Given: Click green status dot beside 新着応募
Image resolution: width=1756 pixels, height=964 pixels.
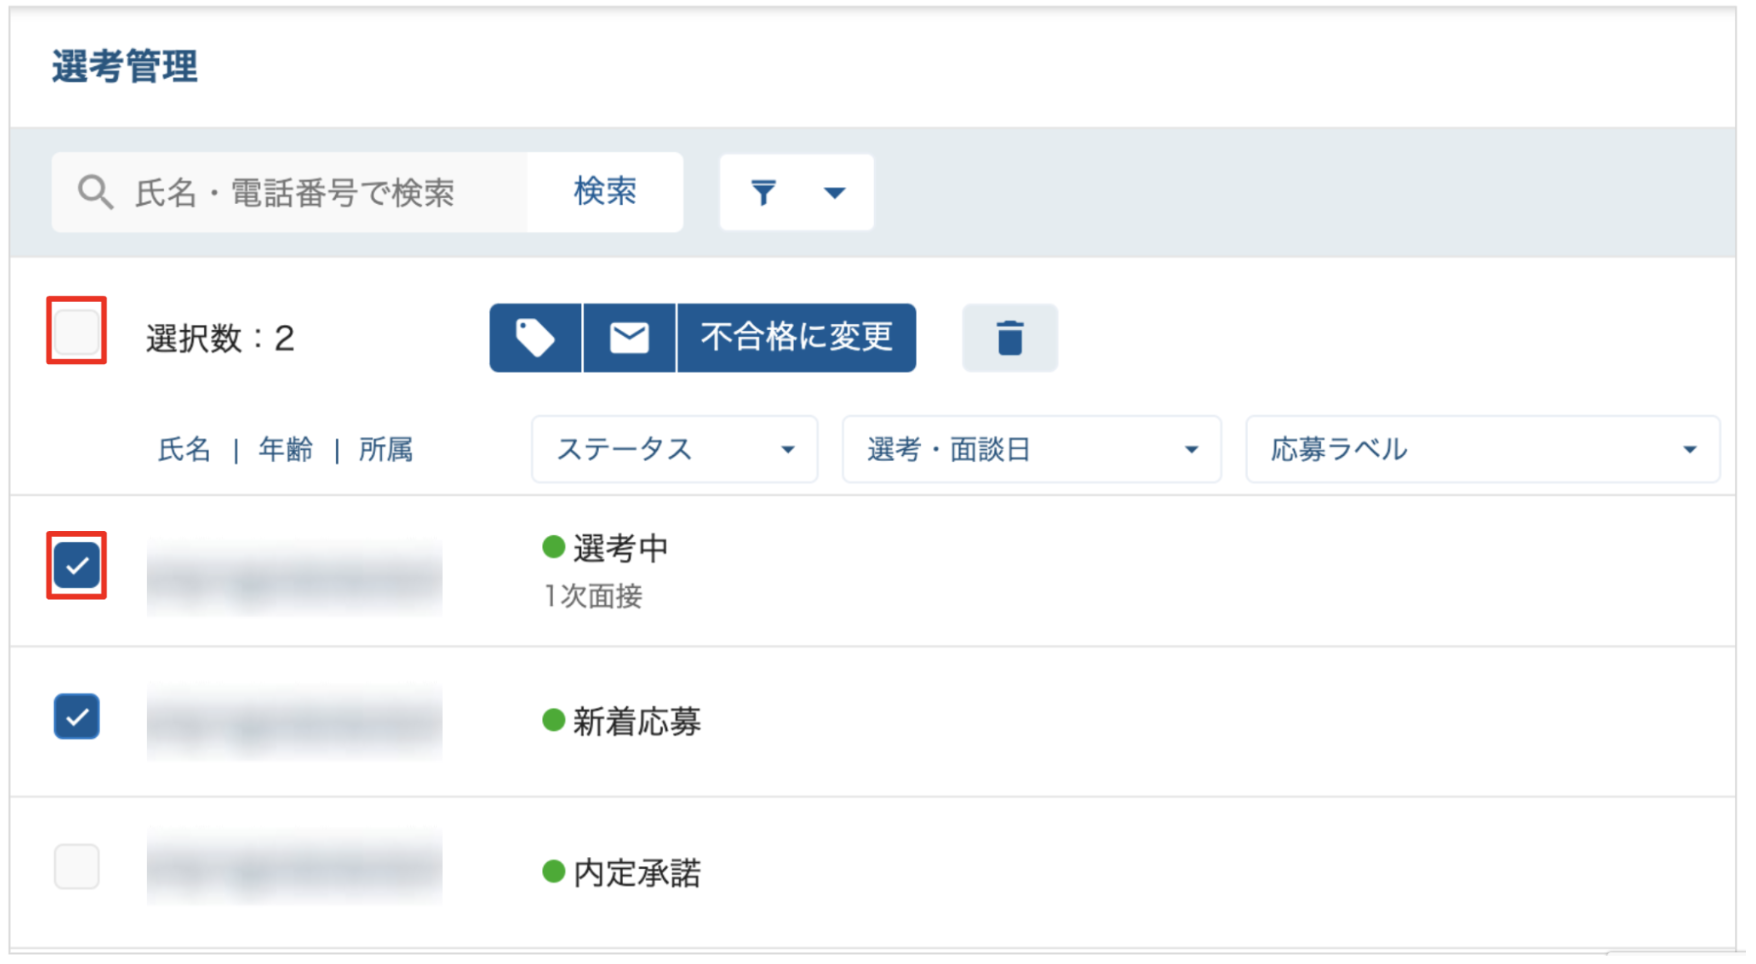Looking at the screenshot, I should [554, 720].
